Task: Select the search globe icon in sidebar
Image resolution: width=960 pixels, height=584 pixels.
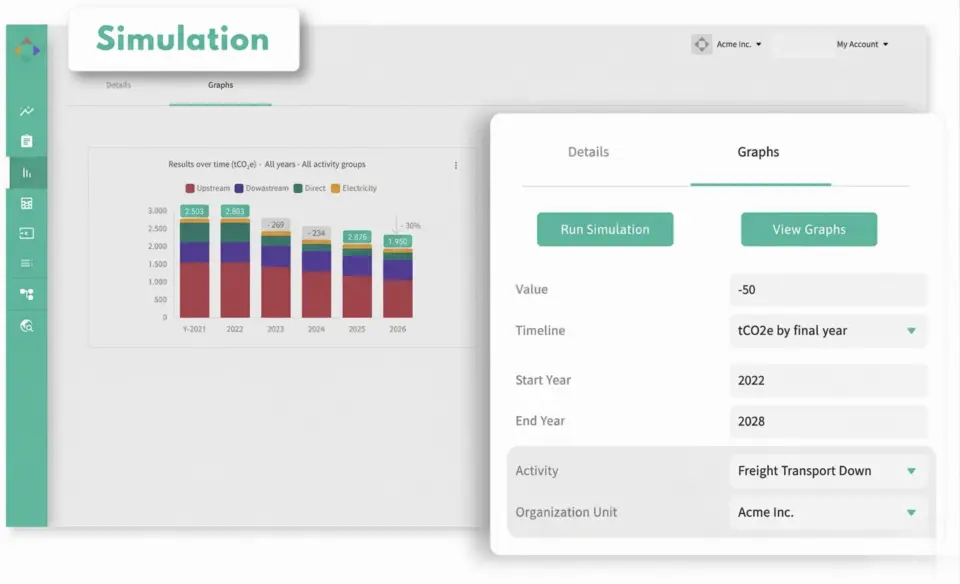Action: click(26, 325)
